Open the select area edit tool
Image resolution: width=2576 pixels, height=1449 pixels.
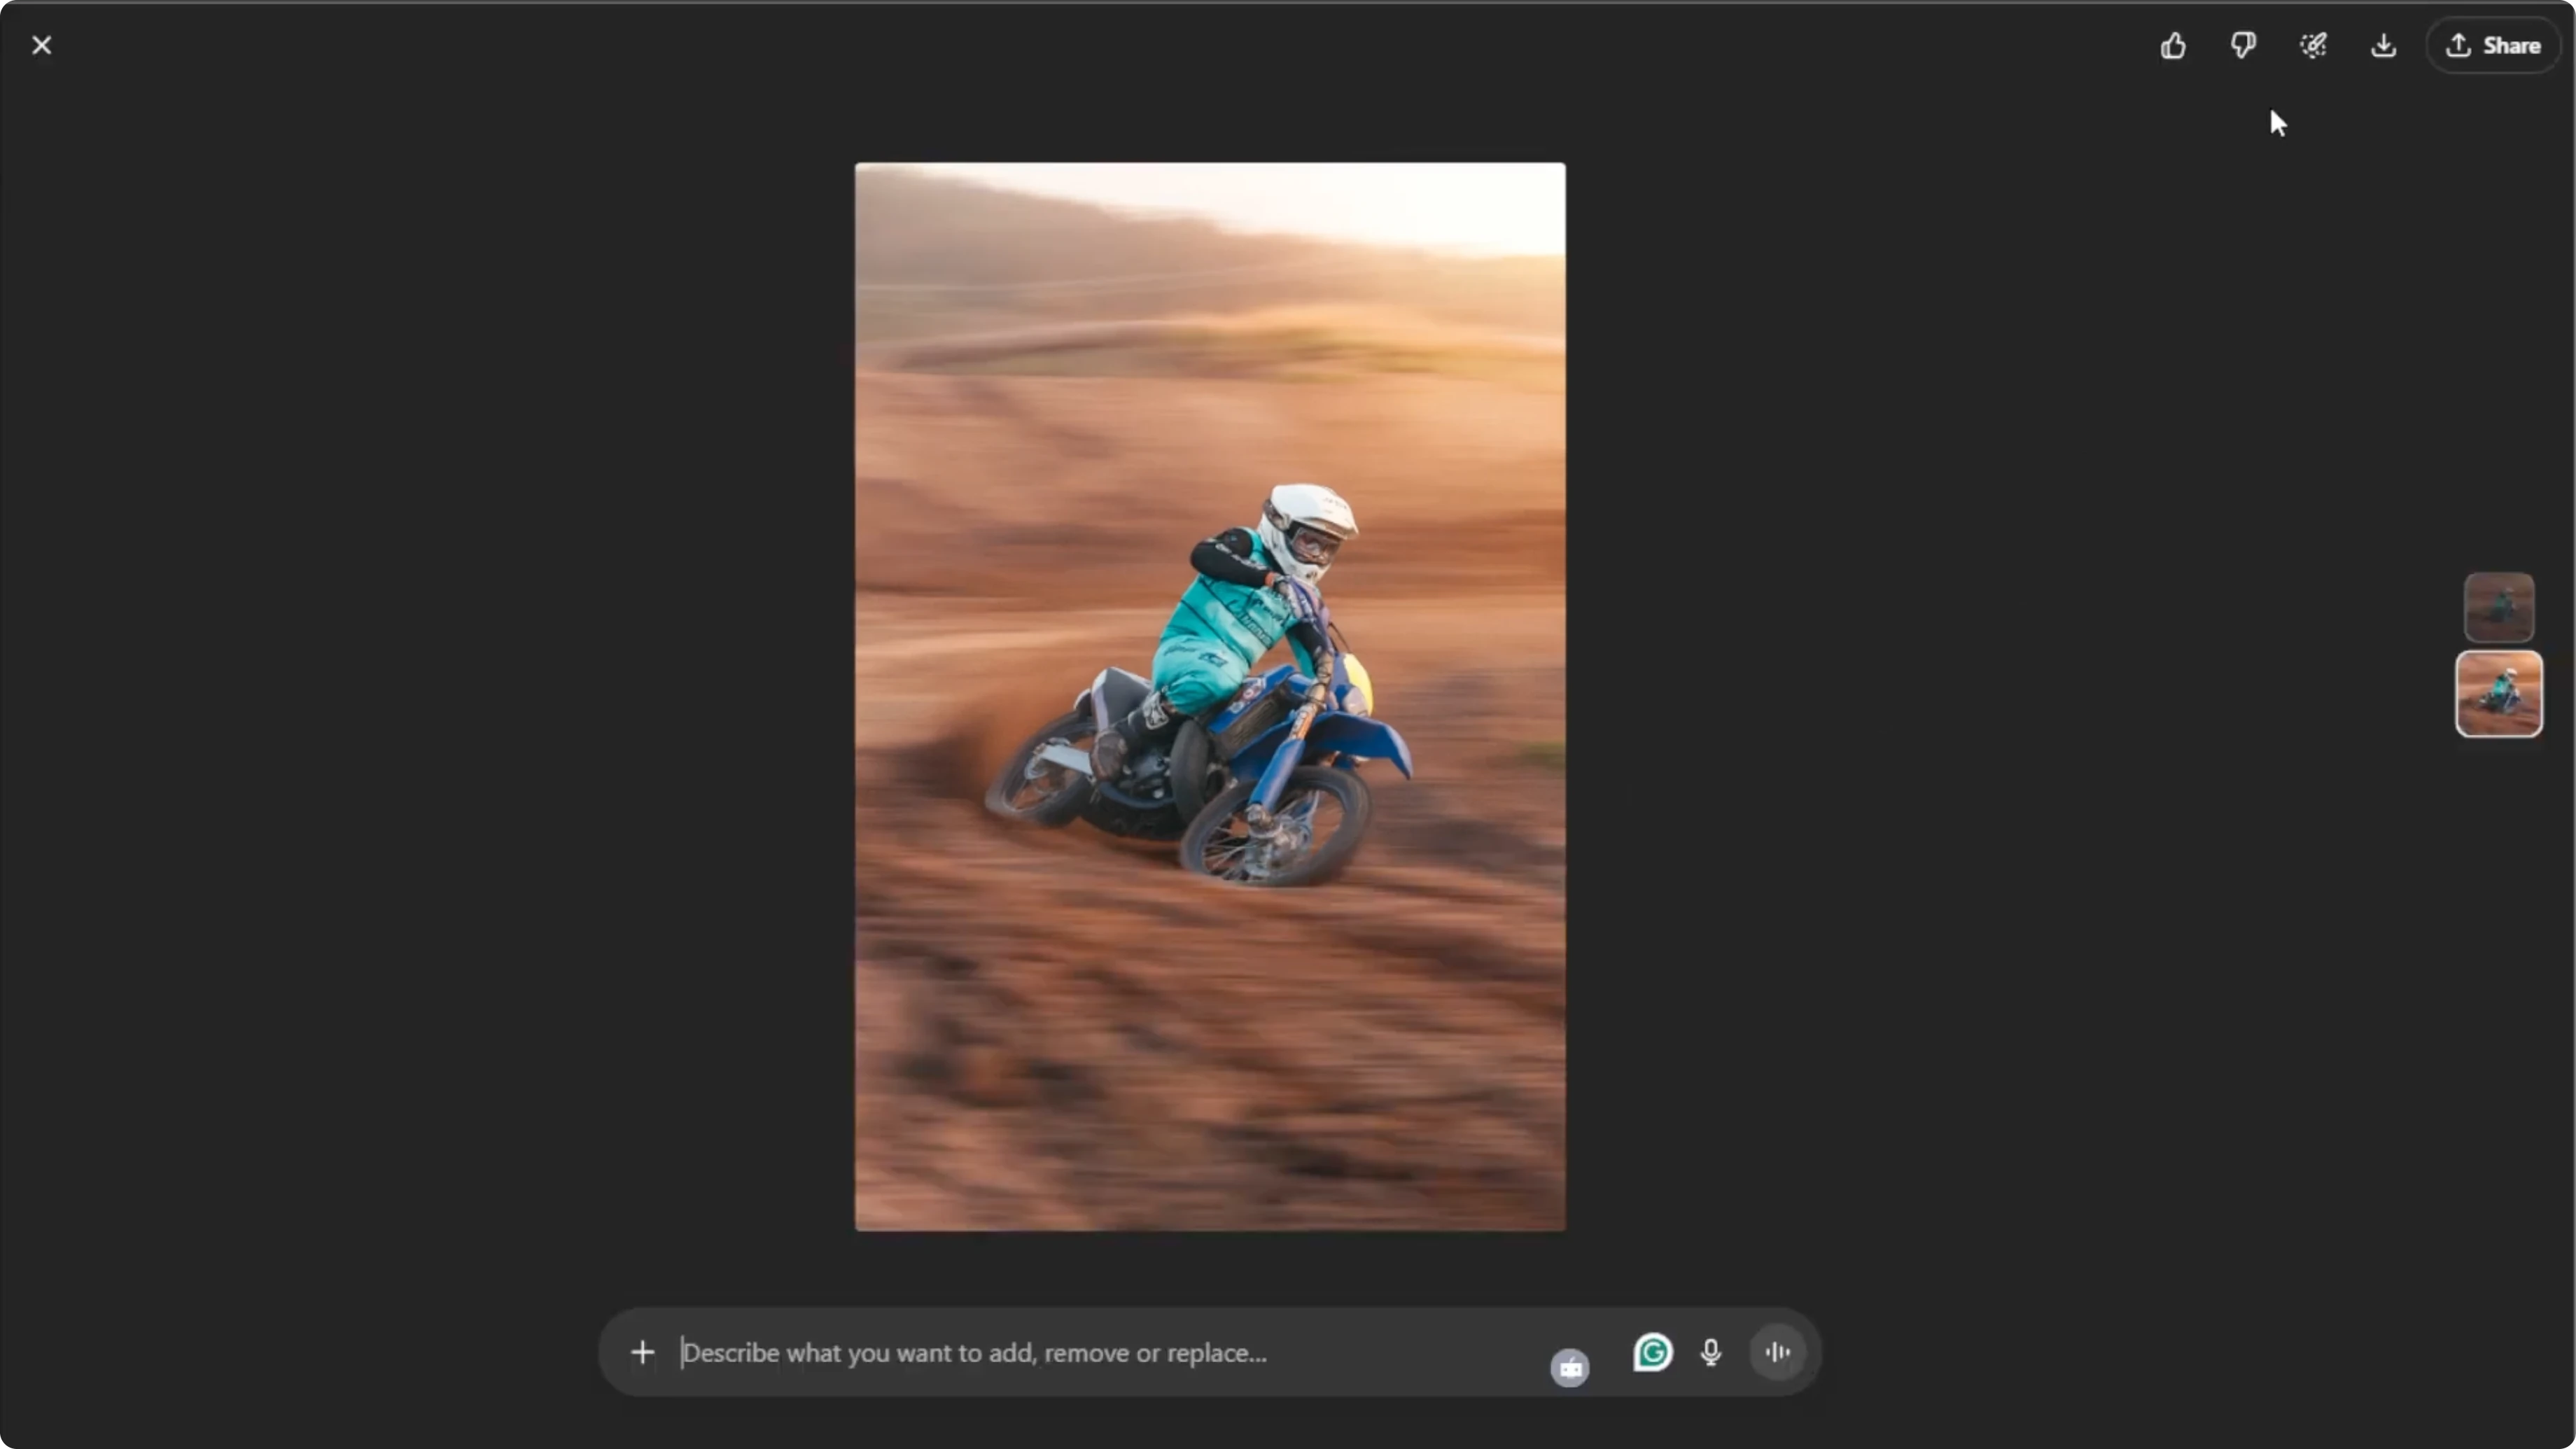[x=2313, y=45]
